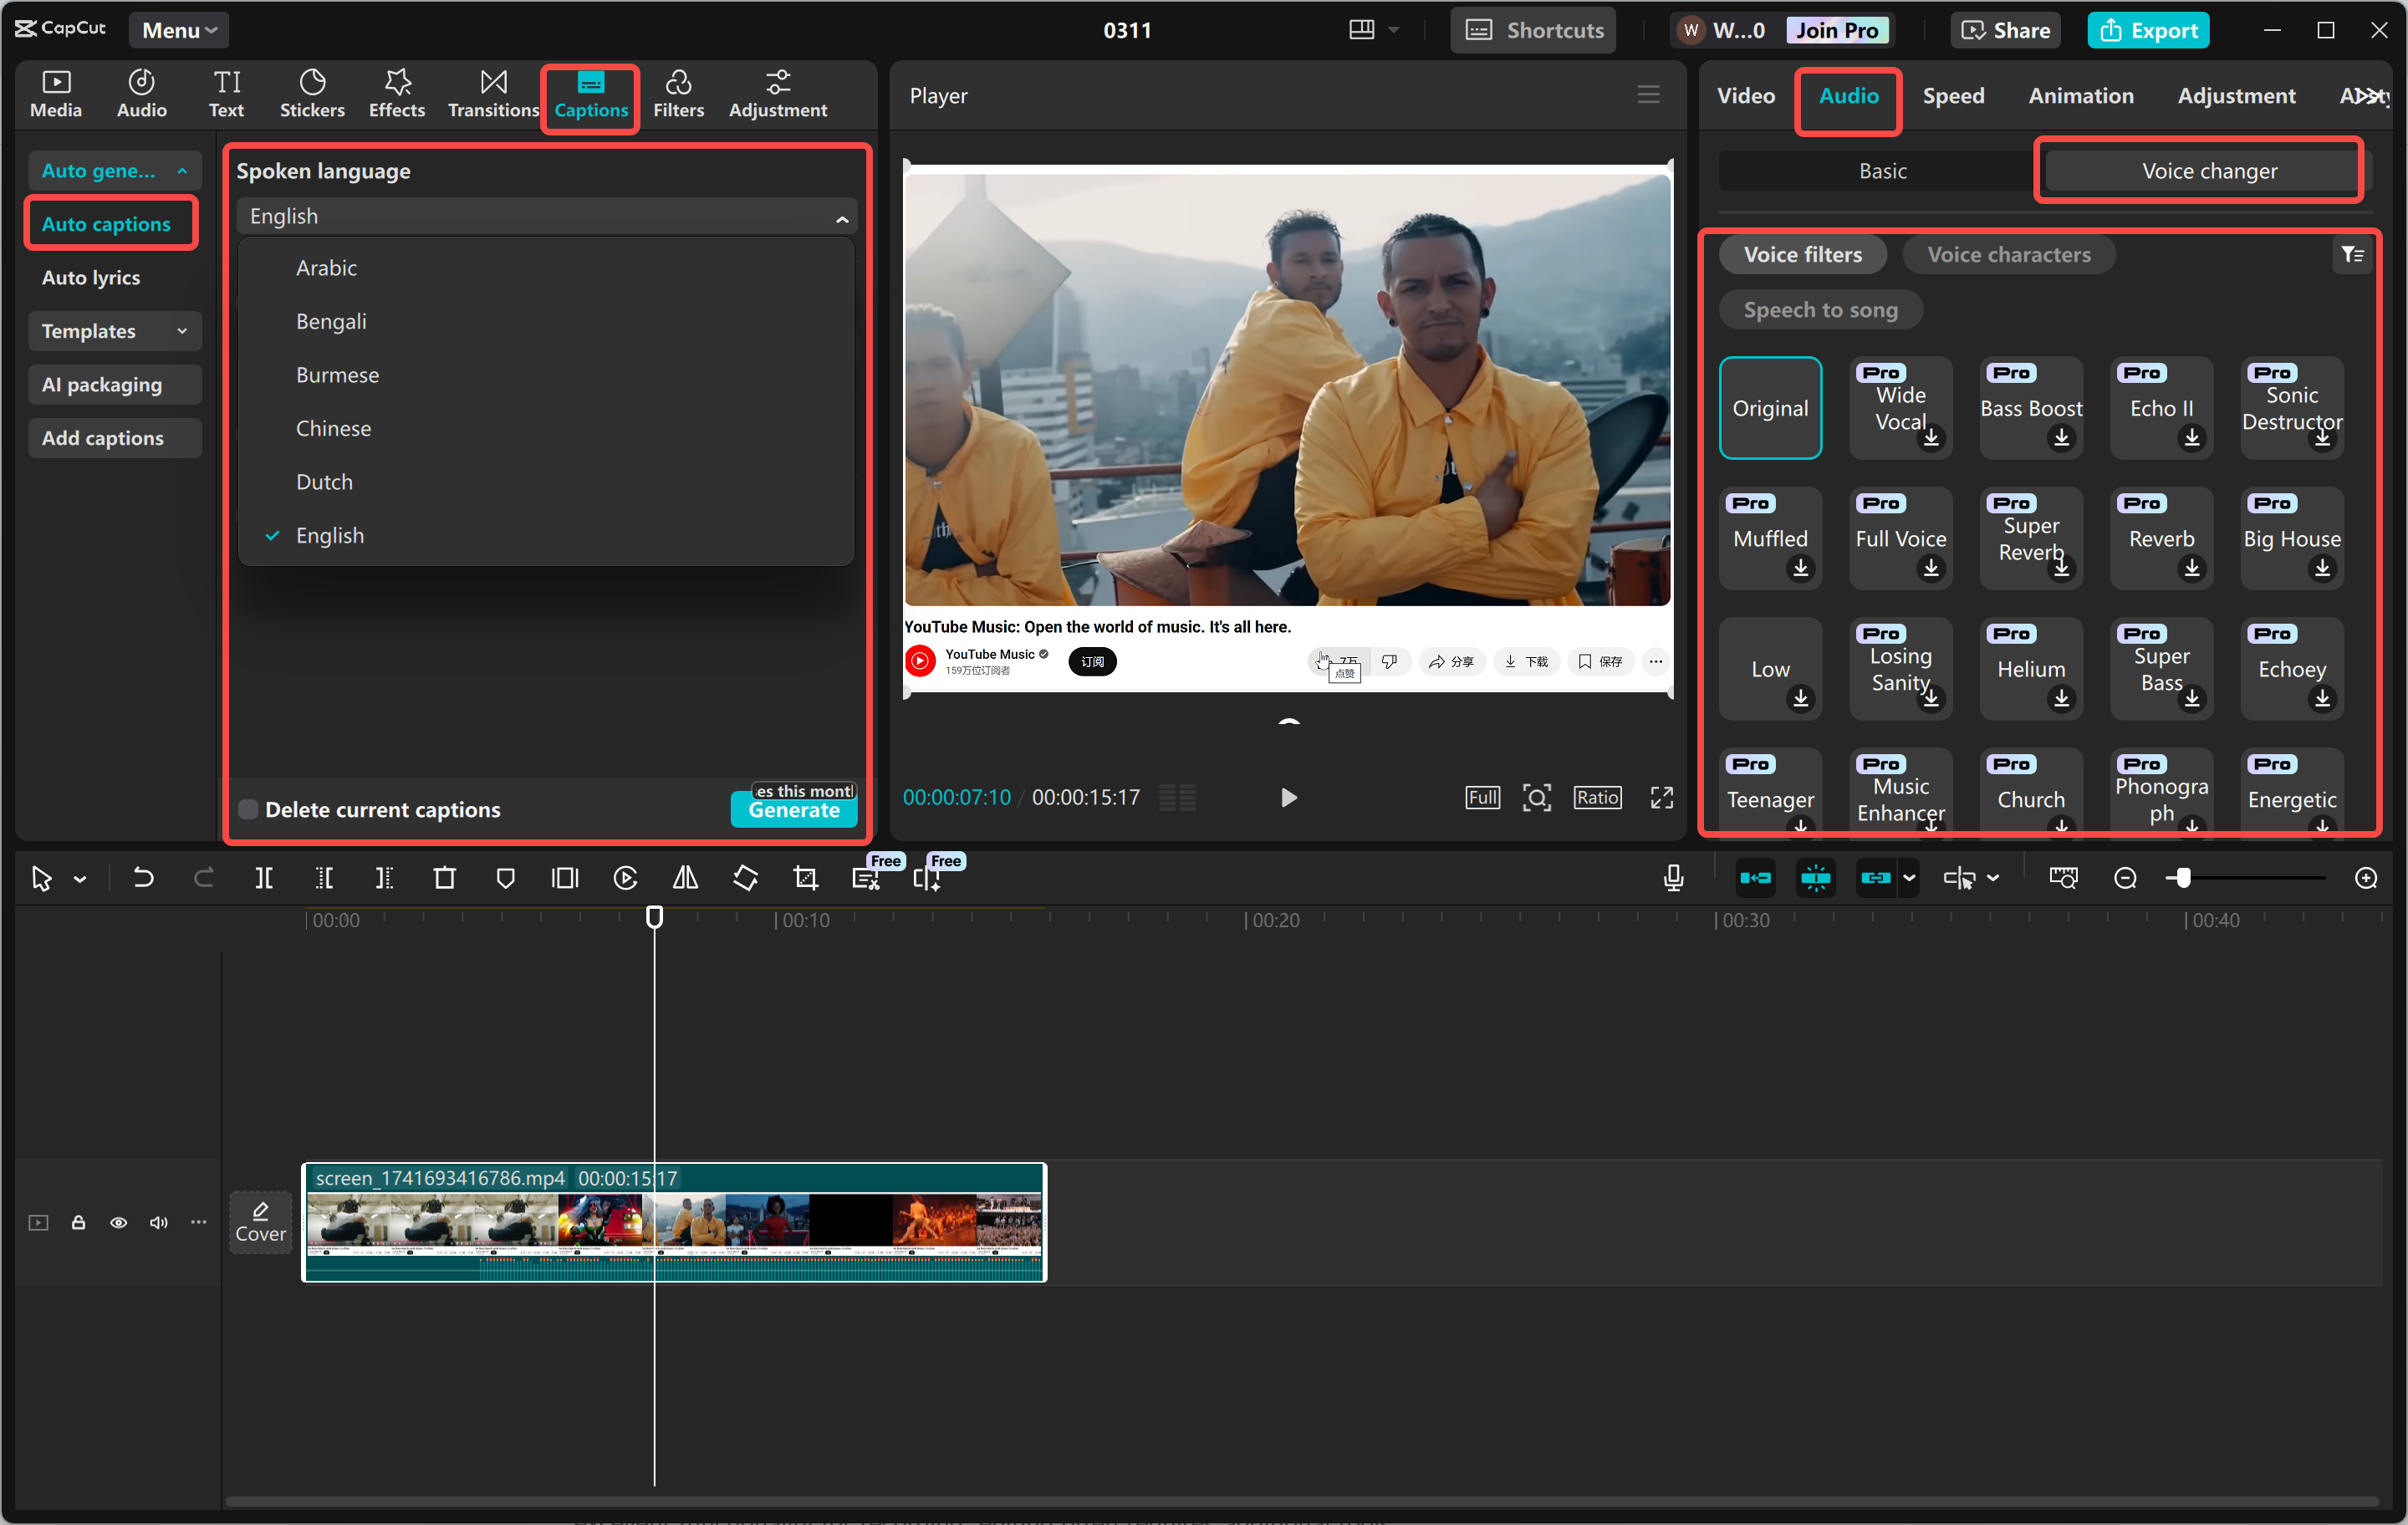Collapse the English spoken language dropdown
This screenshot has width=2408, height=1525.
(842, 216)
